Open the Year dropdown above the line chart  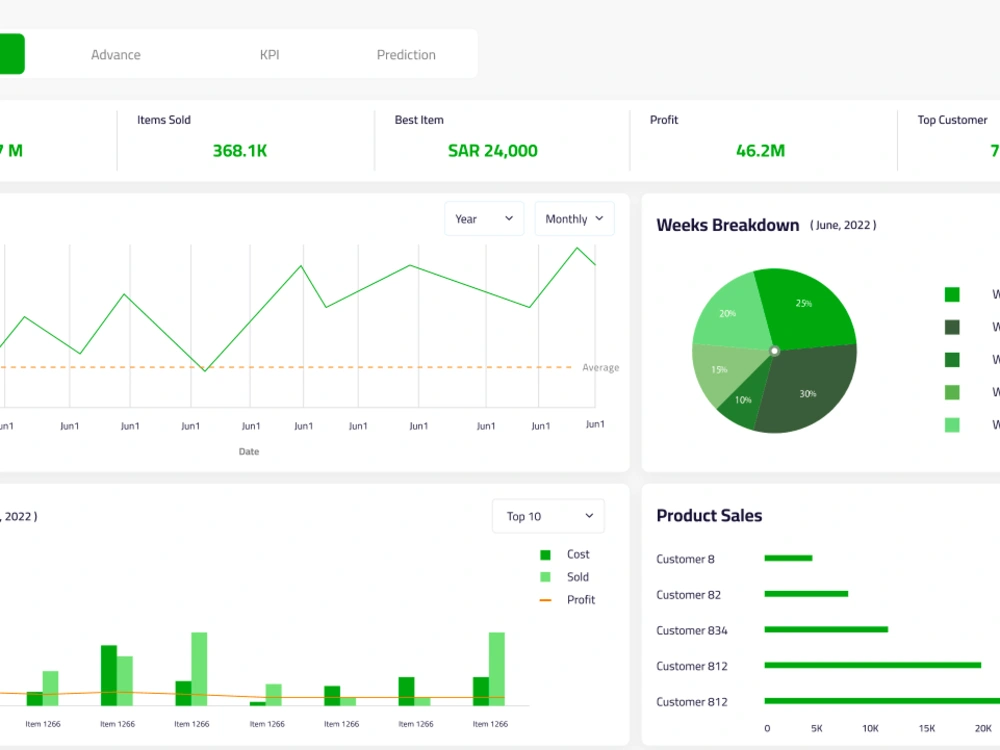coord(484,218)
